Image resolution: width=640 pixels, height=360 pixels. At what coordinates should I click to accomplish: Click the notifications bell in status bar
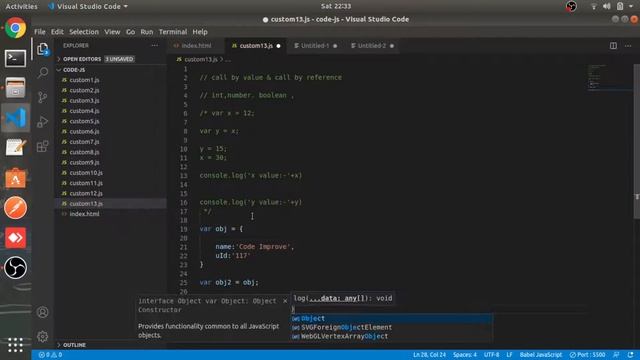(x=631, y=355)
